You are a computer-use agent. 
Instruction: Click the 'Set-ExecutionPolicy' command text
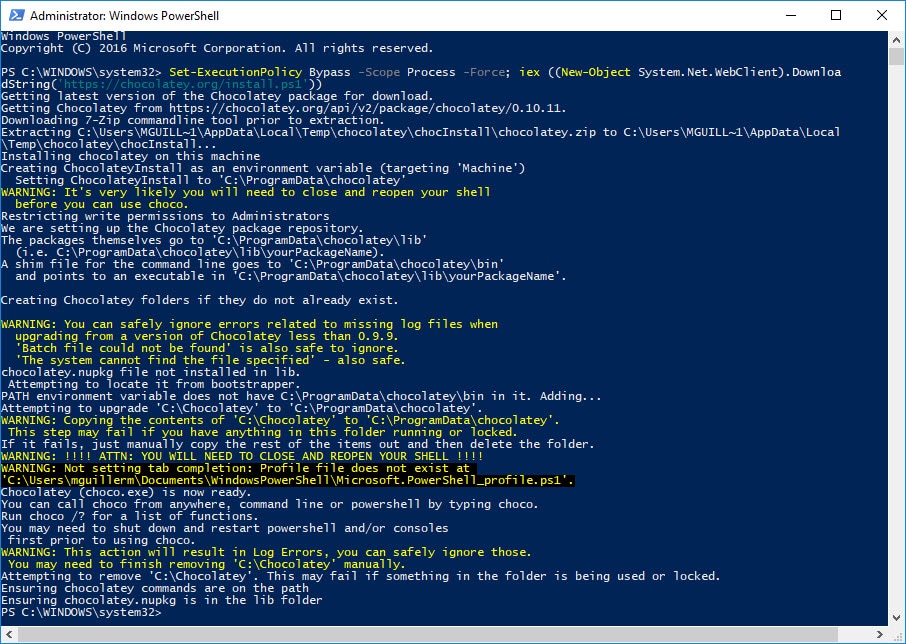235,72
